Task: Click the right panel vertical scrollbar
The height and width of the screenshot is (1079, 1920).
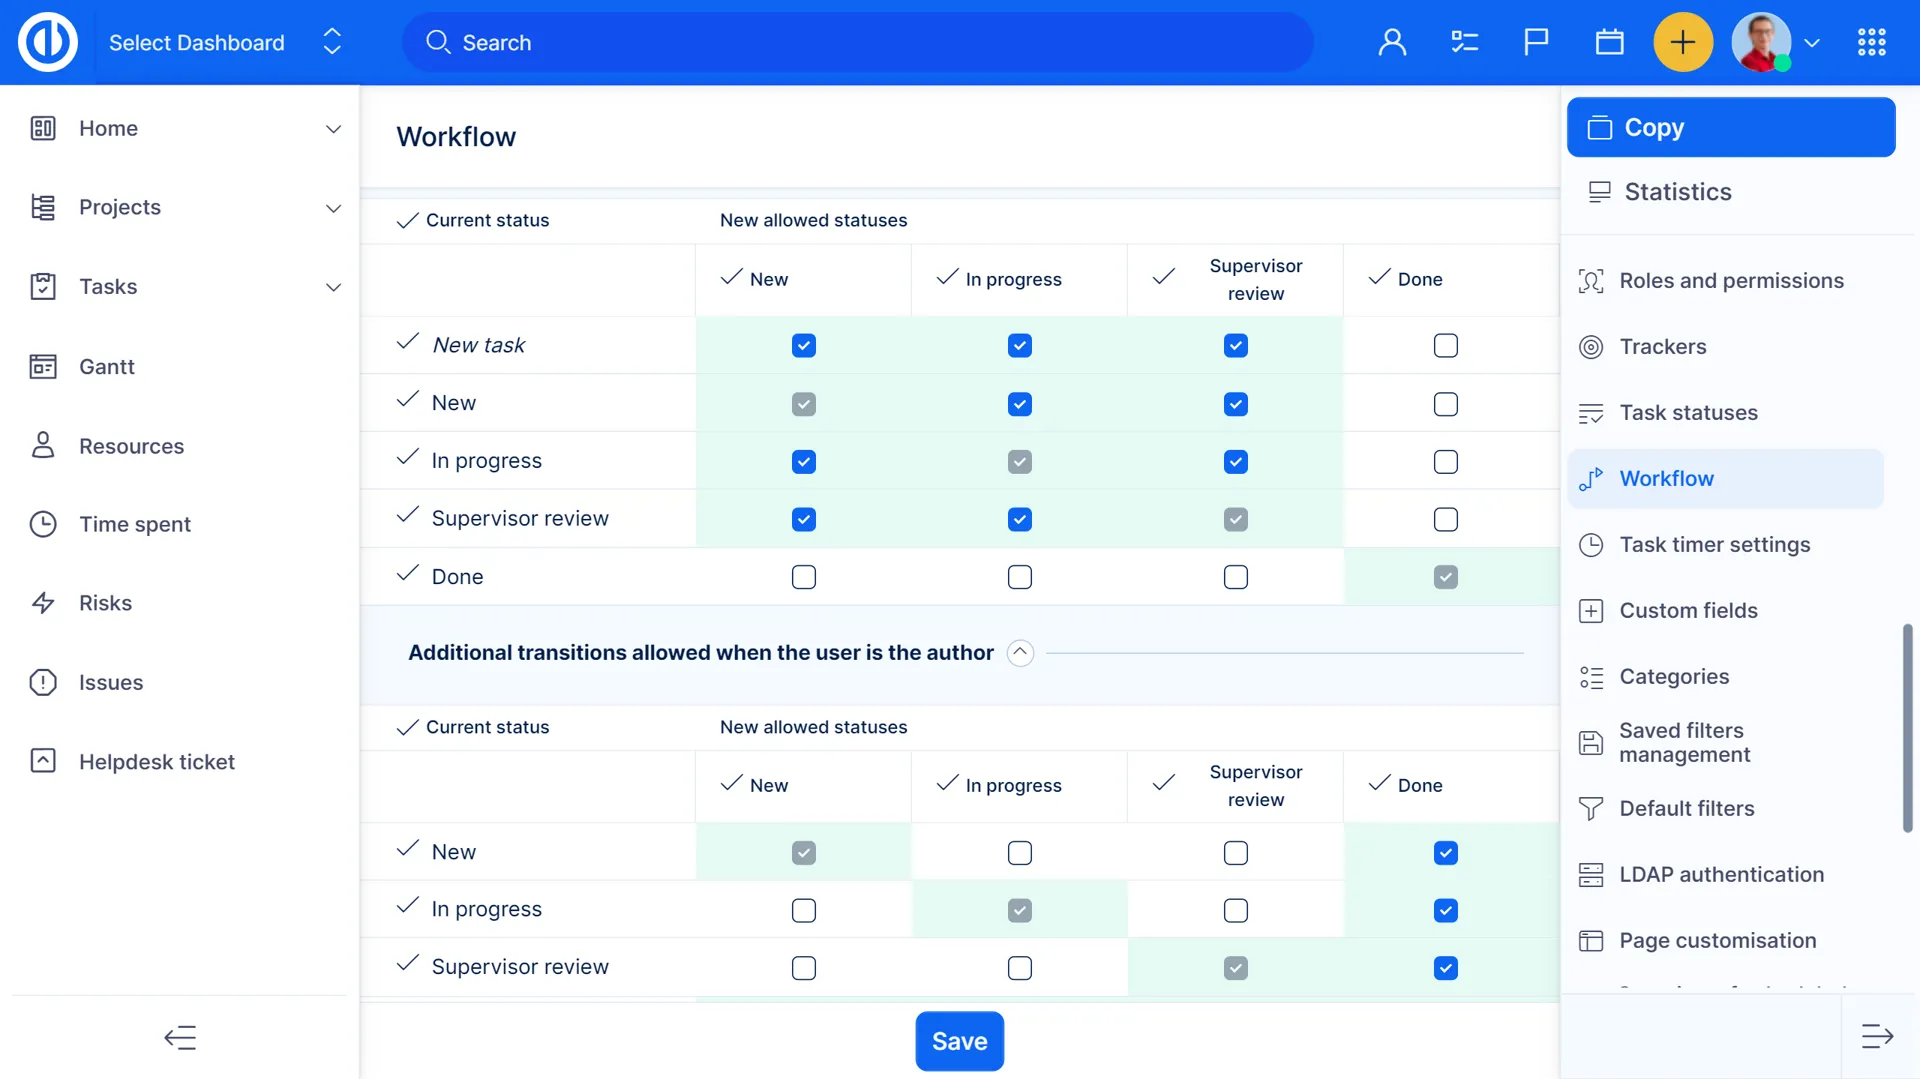Action: (x=1907, y=728)
